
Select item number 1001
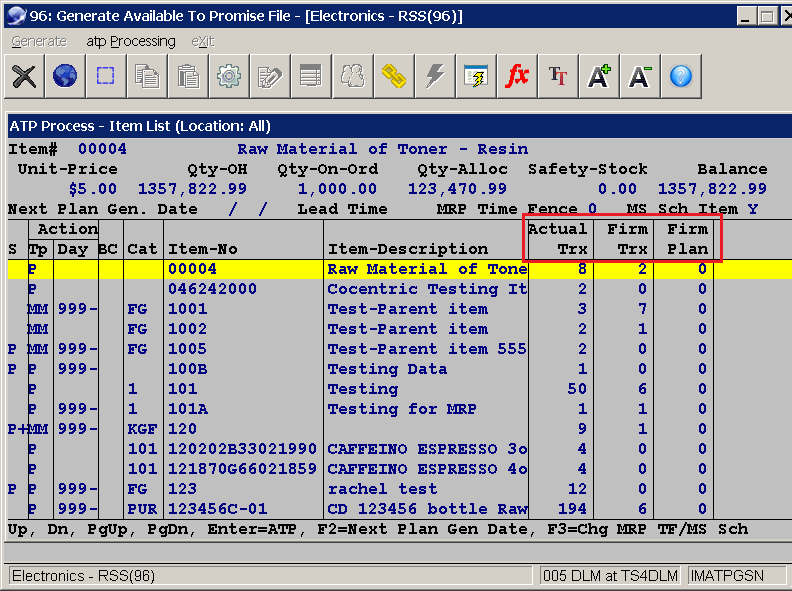coord(187,309)
